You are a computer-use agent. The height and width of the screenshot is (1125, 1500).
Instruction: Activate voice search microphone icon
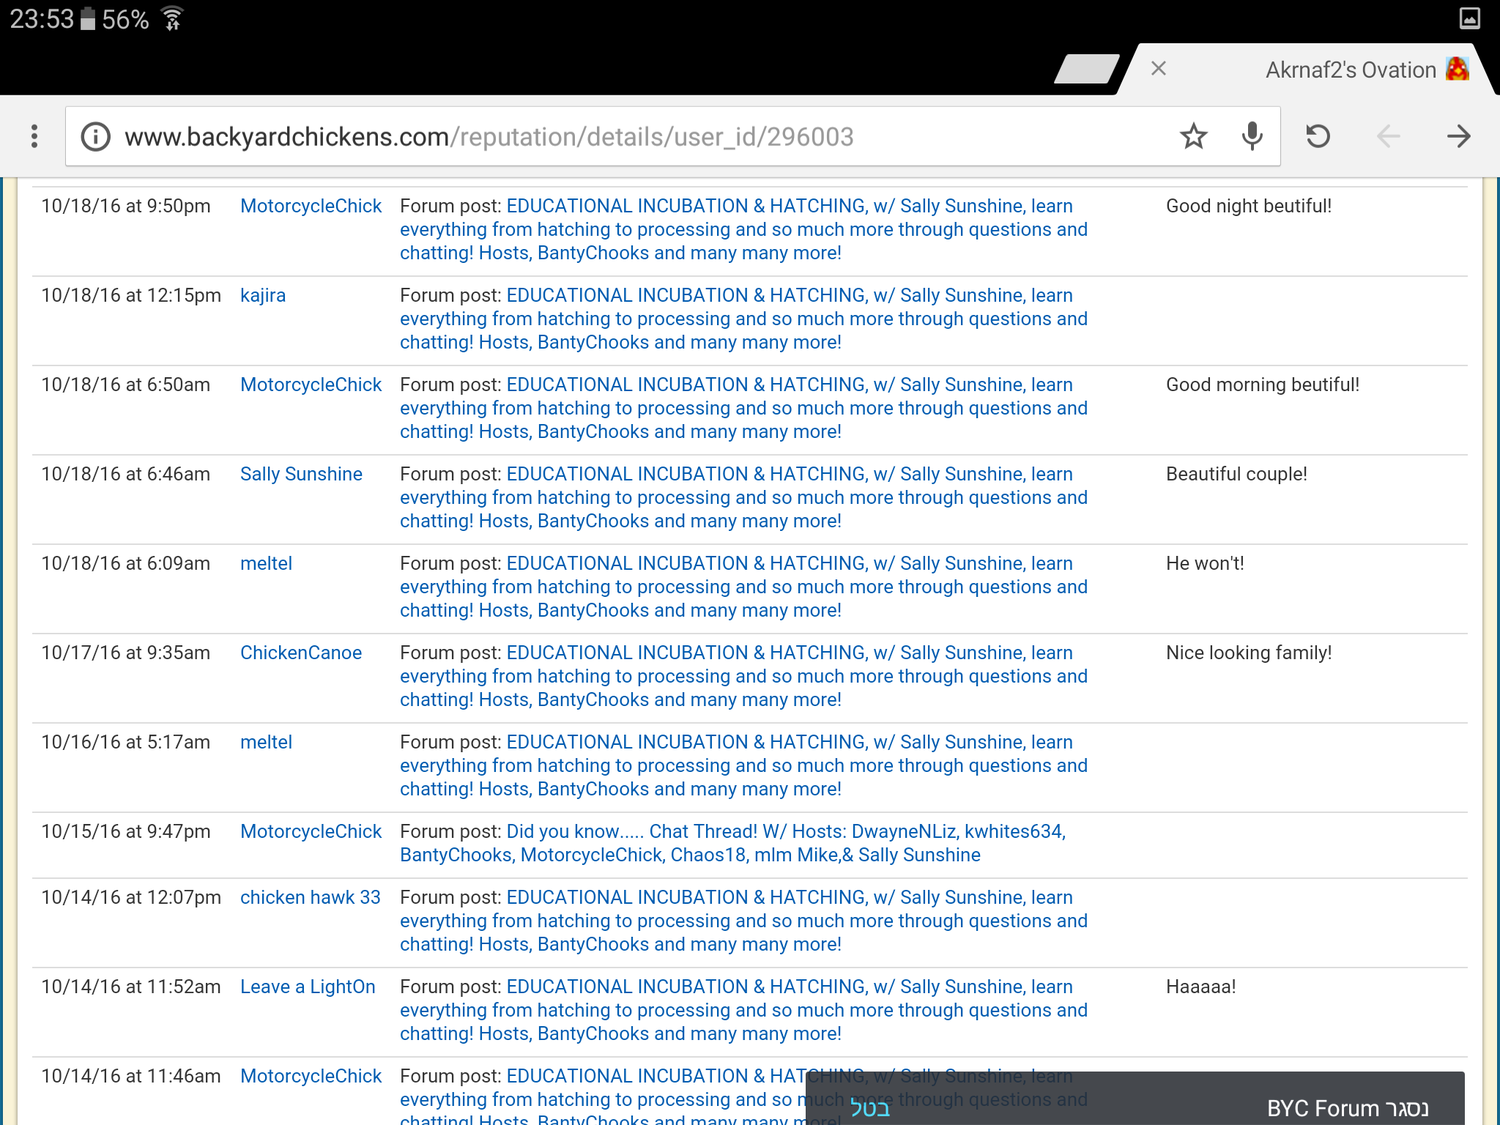click(1251, 136)
